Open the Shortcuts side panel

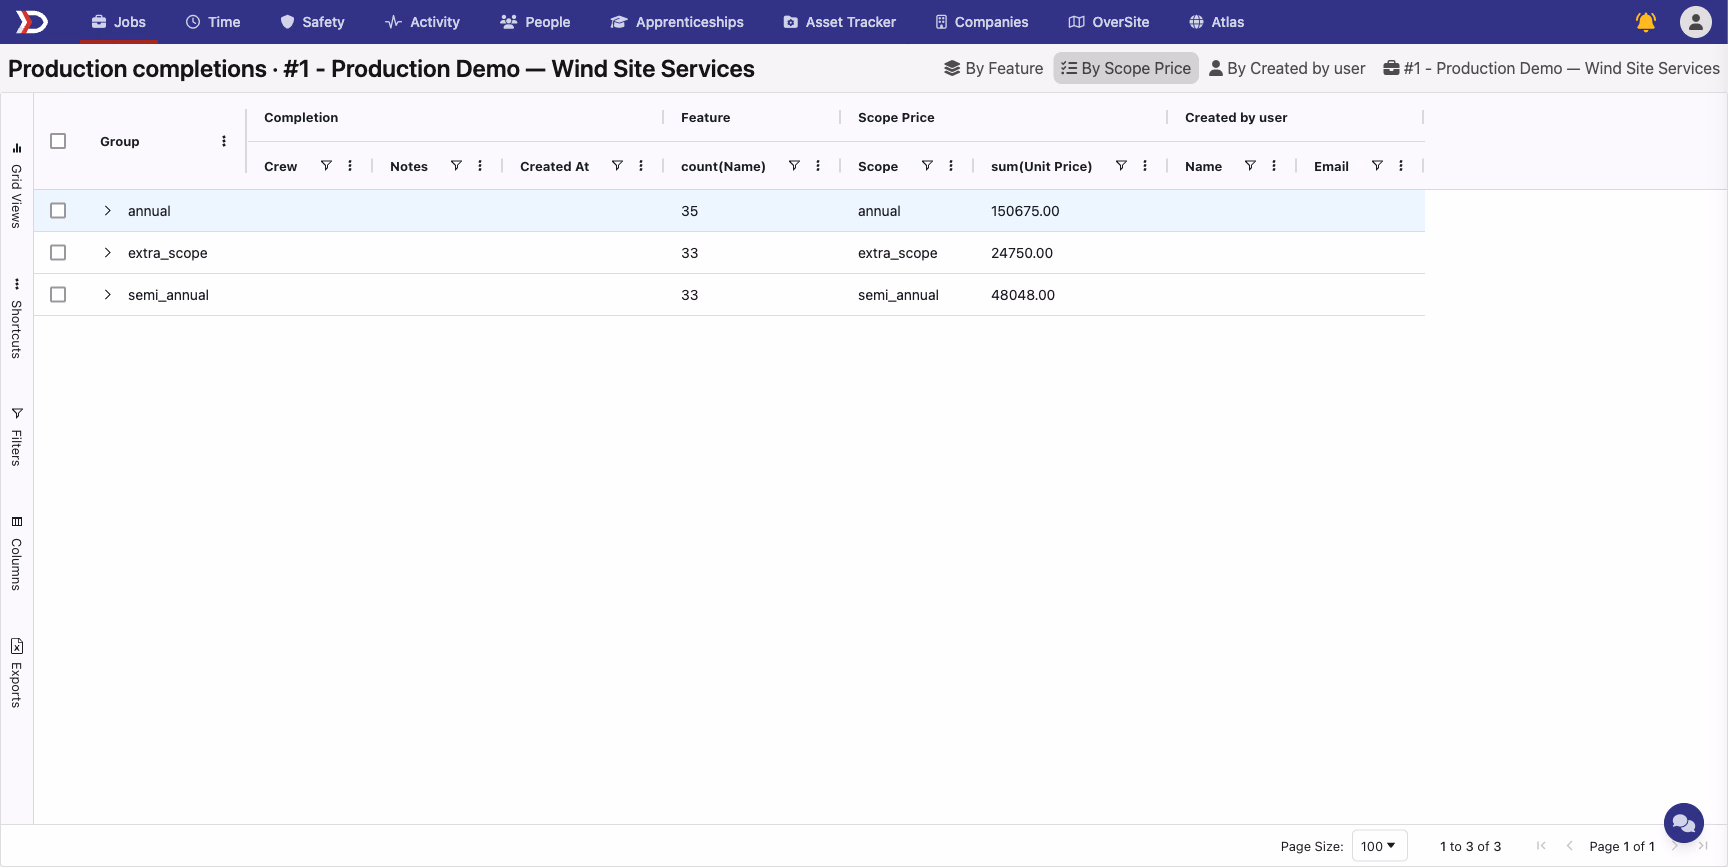17,320
